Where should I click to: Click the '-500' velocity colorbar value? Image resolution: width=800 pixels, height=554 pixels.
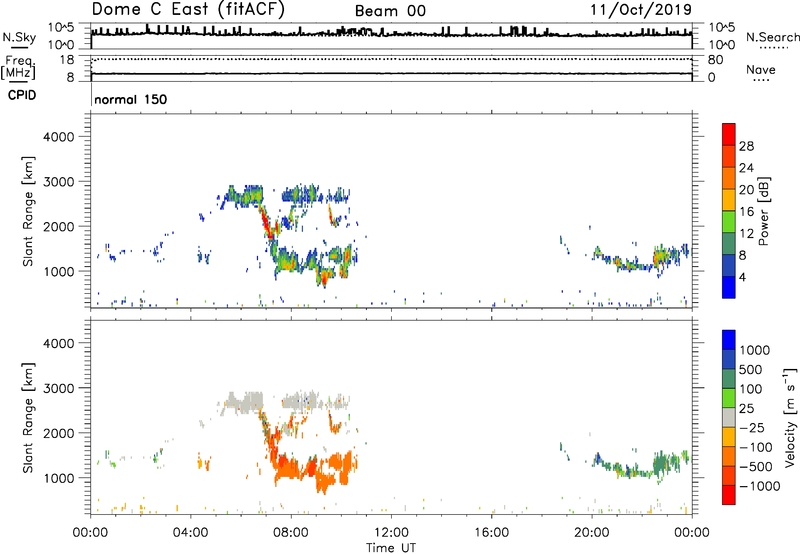pos(756,467)
